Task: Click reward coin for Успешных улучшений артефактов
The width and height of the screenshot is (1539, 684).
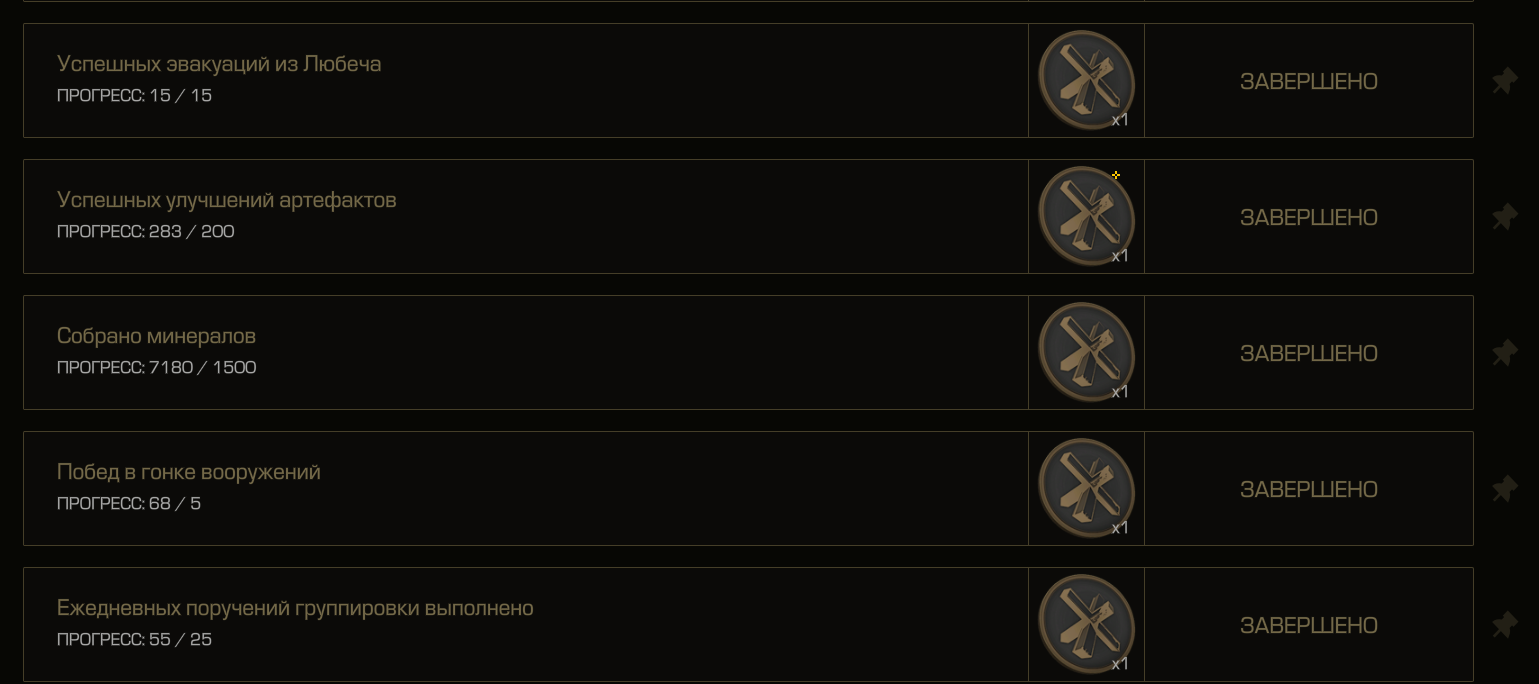Action: 1086,216
